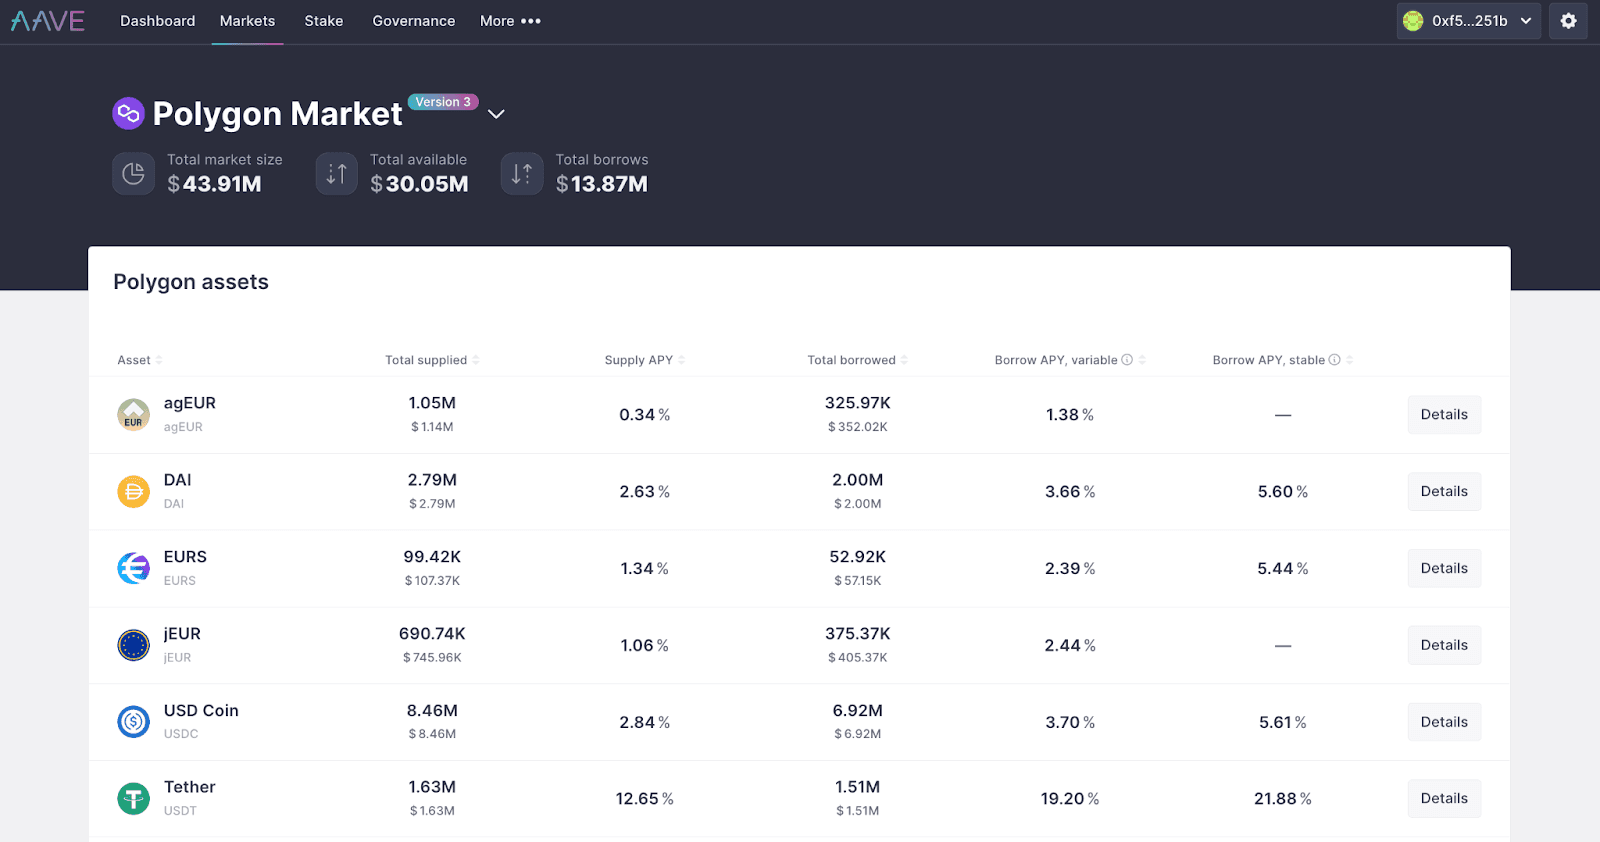Click the total market size pie icon
This screenshot has height=842, width=1600.
[133, 174]
